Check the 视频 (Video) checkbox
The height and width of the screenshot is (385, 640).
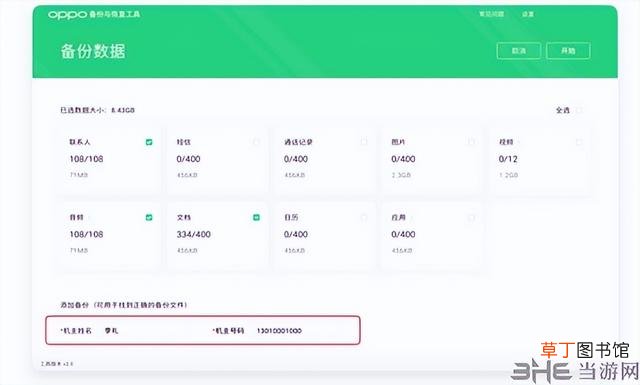point(578,142)
